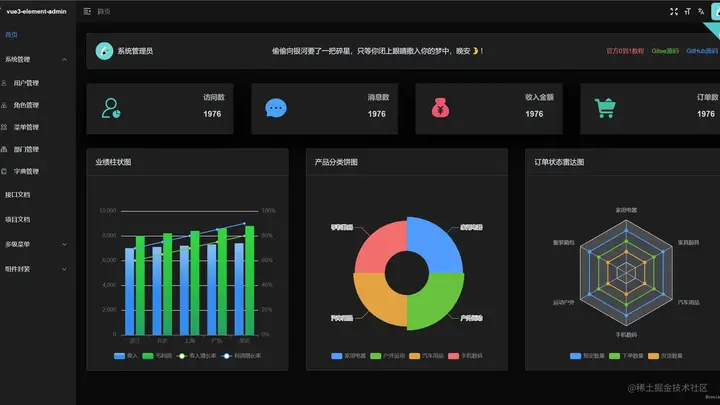The height and width of the screenshot is (405, 720).
Task: Enter fullscreen with the expand-arrows icon
Action: coord(674,11)
